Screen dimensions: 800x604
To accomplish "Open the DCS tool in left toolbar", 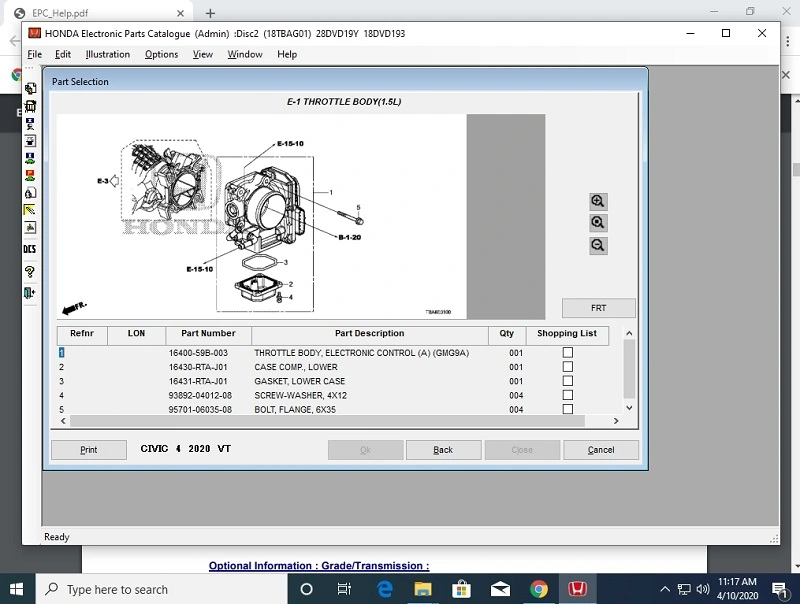I will (x=30, y=249).
